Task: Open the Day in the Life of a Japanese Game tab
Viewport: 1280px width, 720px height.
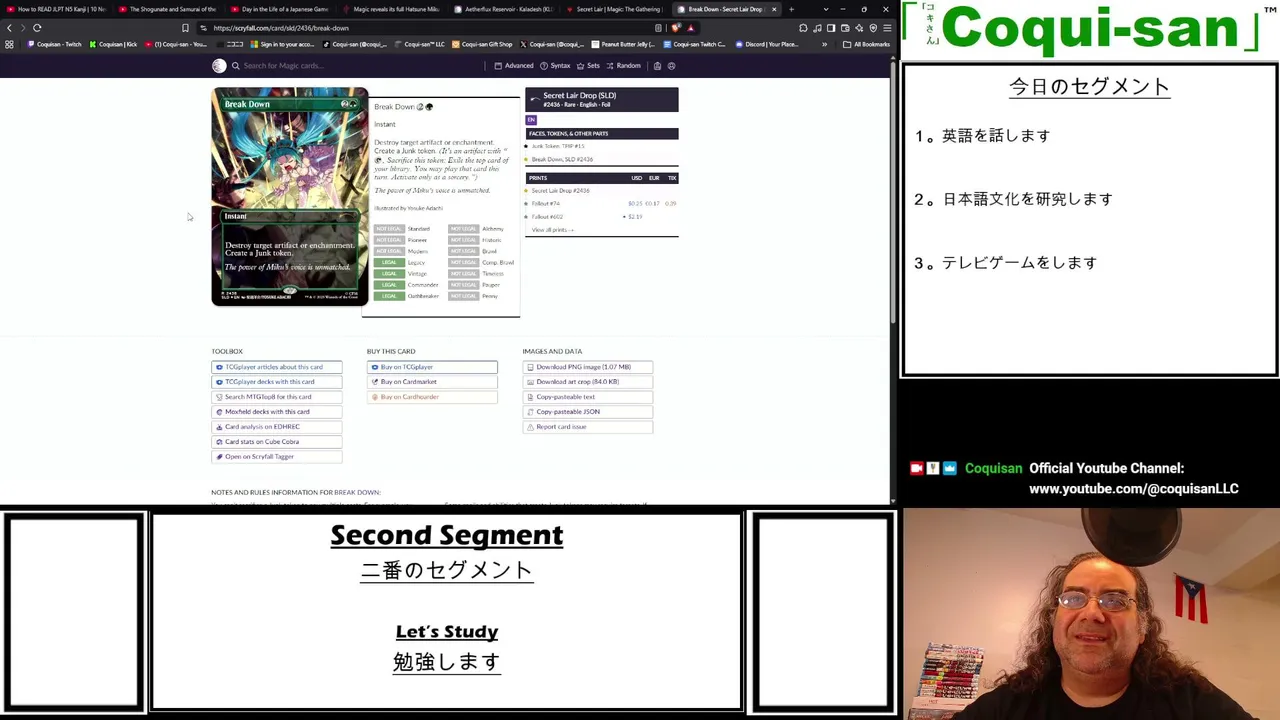Action: (279, 9)
